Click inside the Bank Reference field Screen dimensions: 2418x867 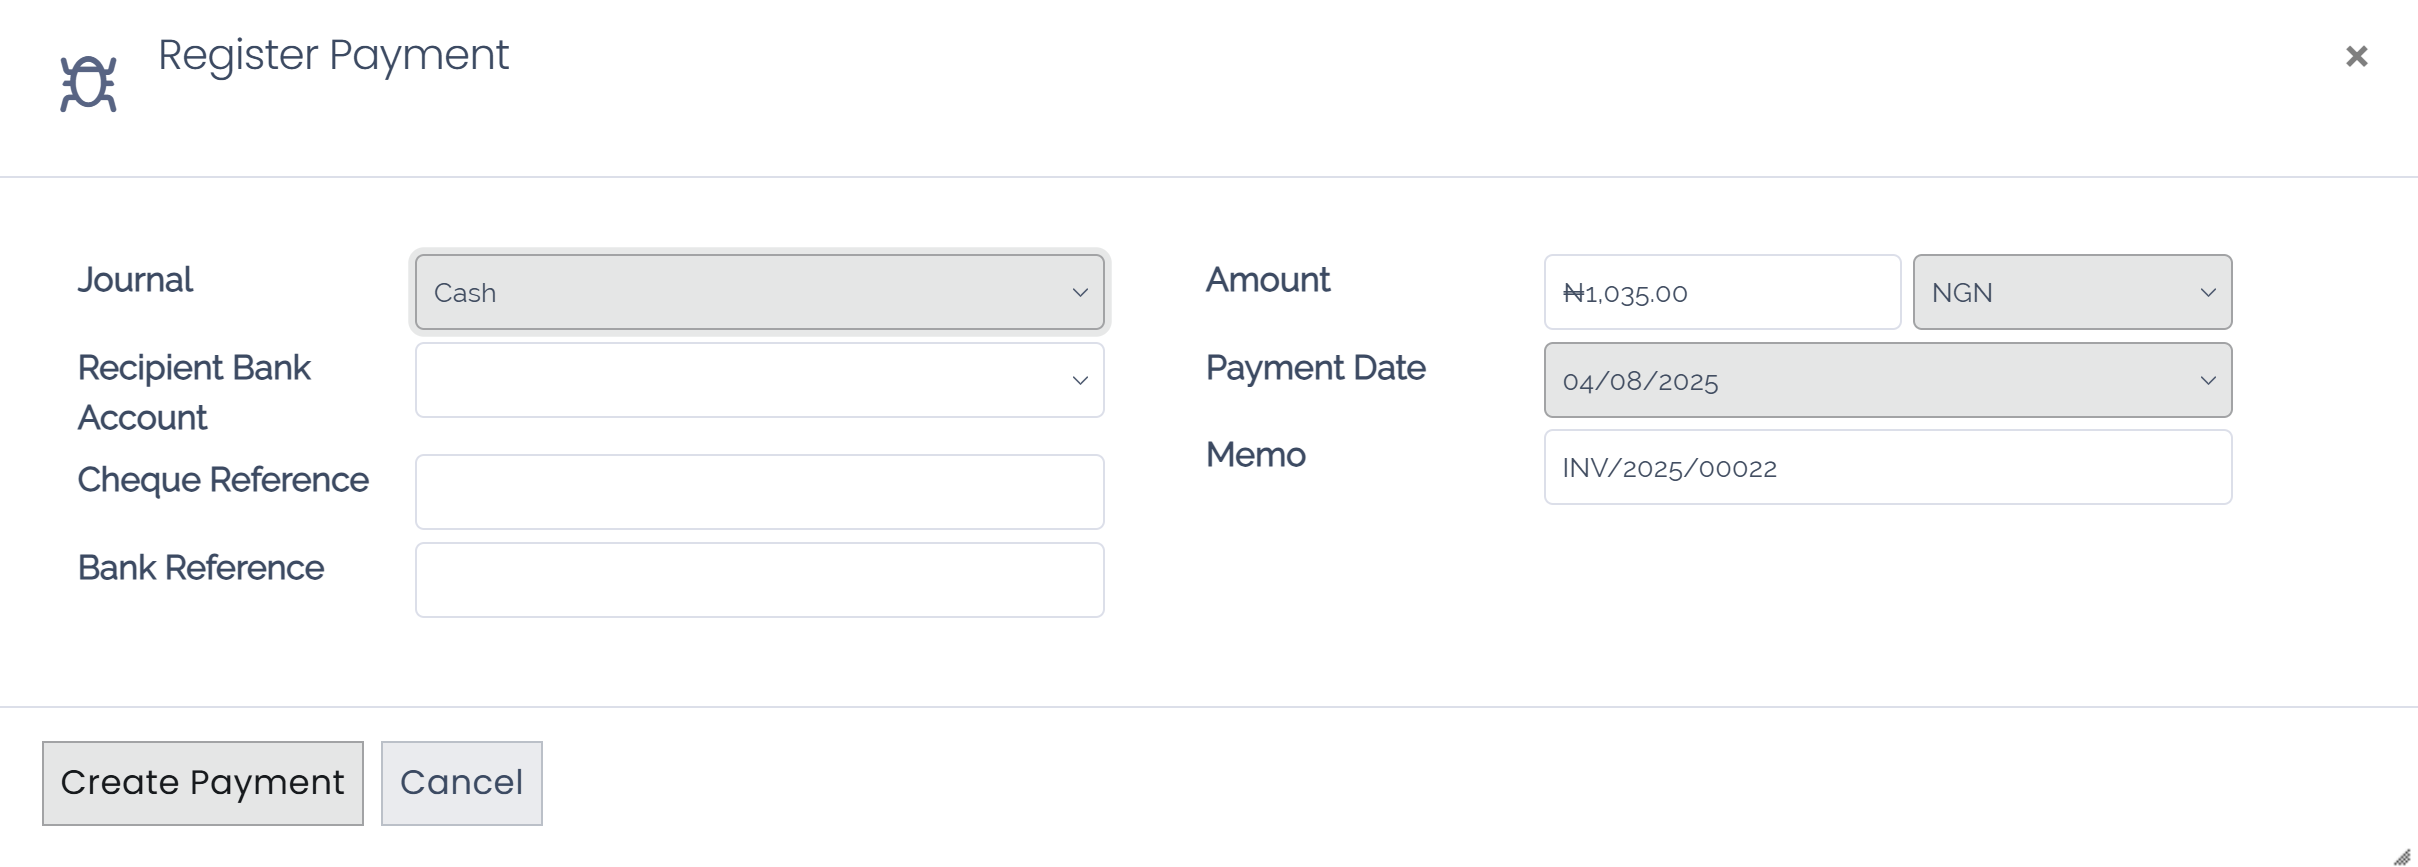[x=758, y=579]
